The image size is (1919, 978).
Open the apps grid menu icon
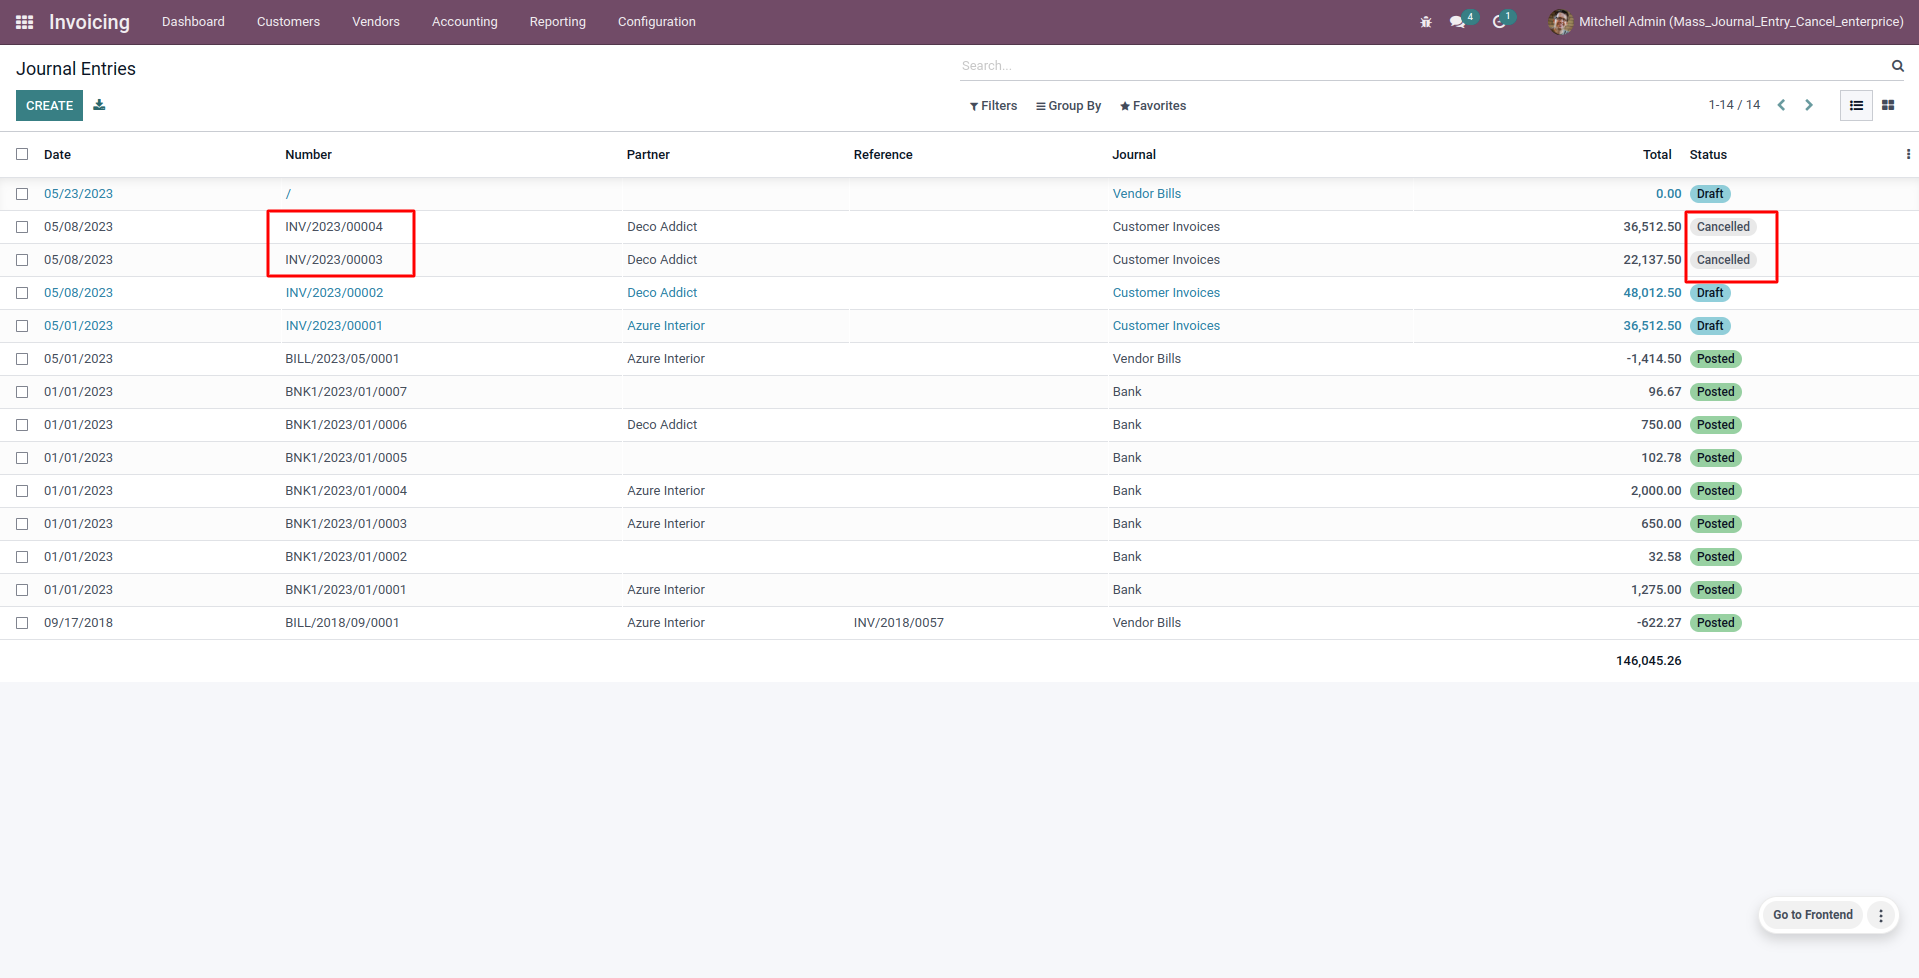pos(25,22)
